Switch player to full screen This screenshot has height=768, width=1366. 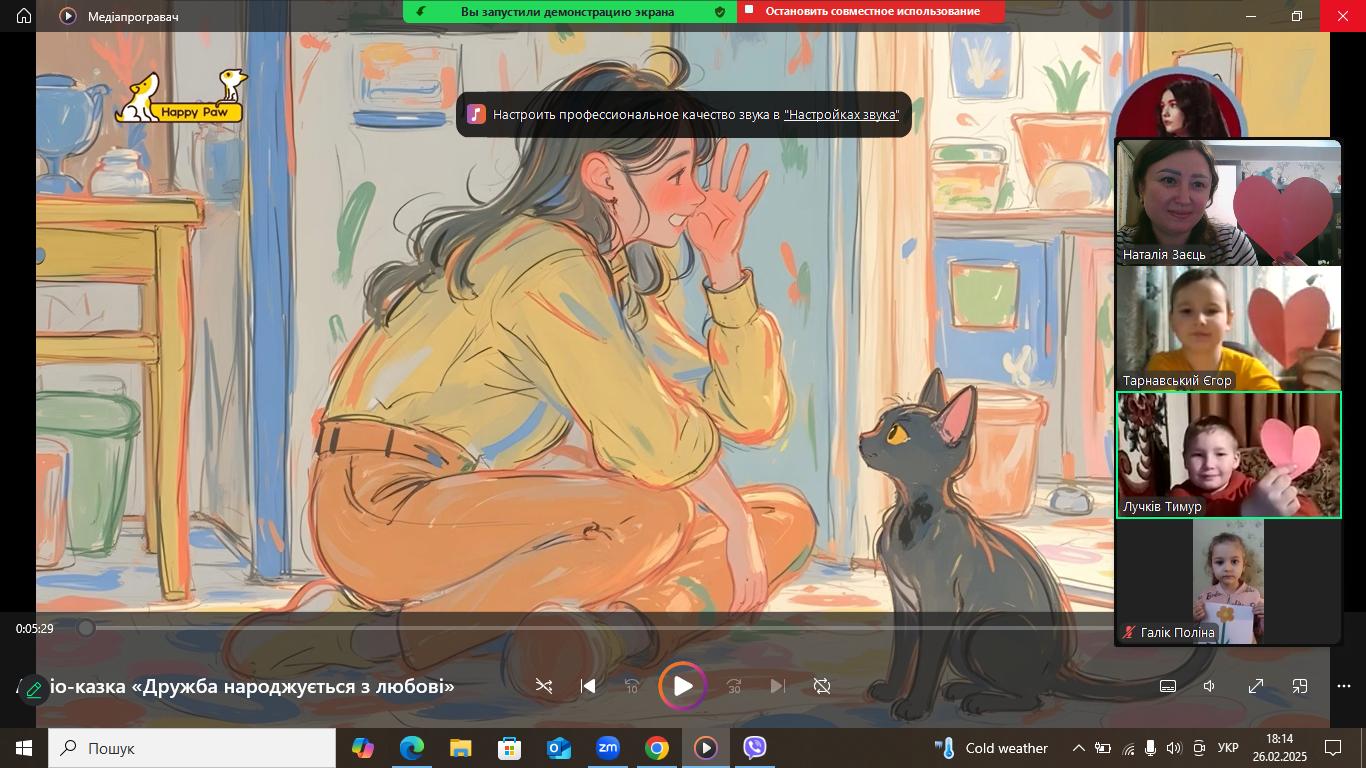pyautogui.click(x=1256, y=686)
